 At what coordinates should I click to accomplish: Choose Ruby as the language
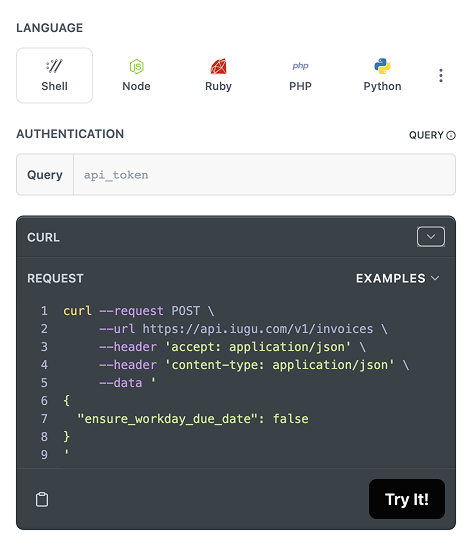(218, 75)
